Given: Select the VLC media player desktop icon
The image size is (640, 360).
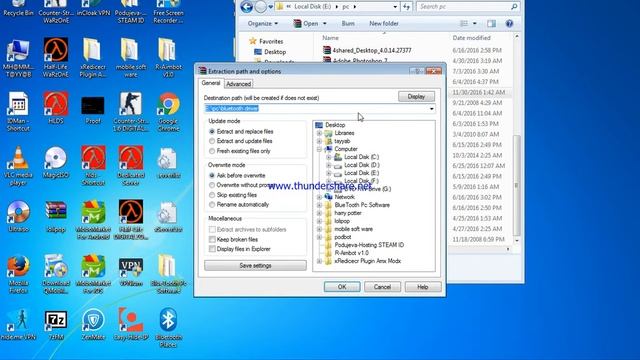Looking at the screenshot, I should (18, 165).
